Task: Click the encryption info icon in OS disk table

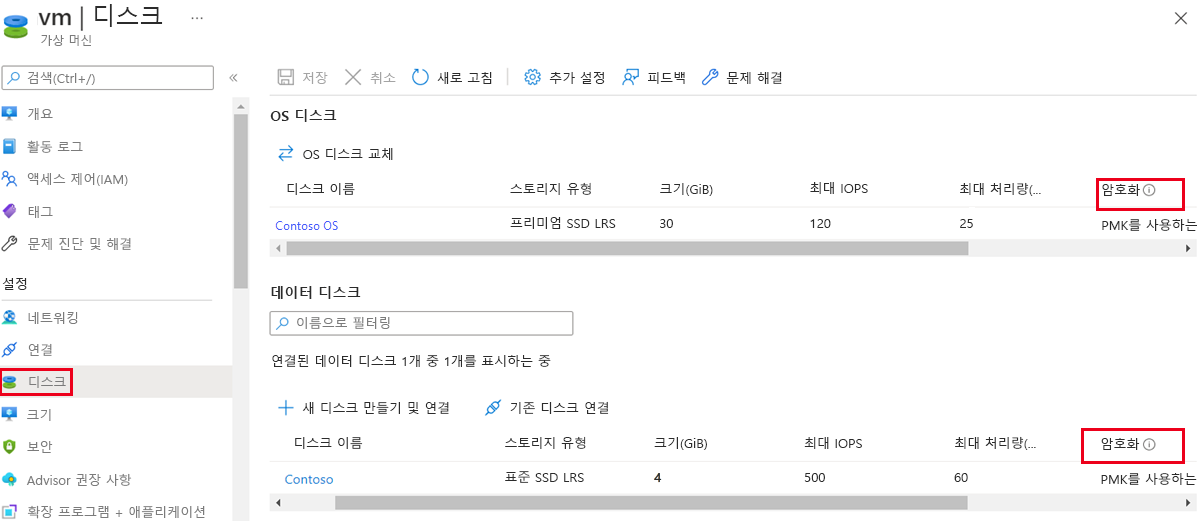Action: (1149, 190)
